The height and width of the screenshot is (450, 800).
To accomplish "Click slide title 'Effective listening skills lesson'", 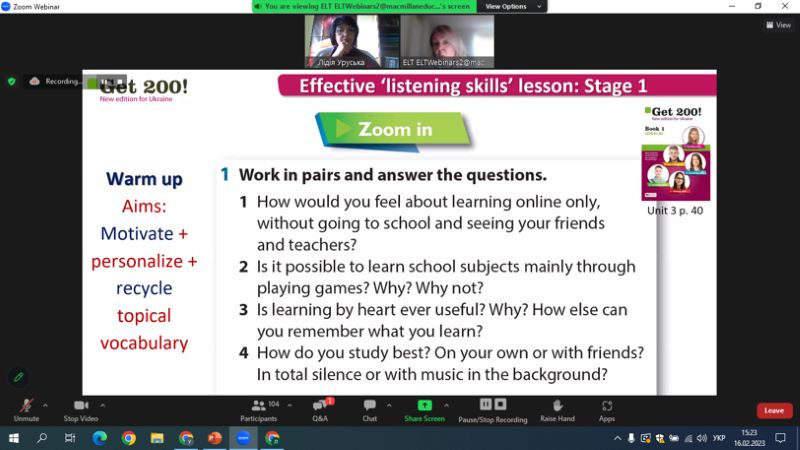I will click(x=472, y=86).
